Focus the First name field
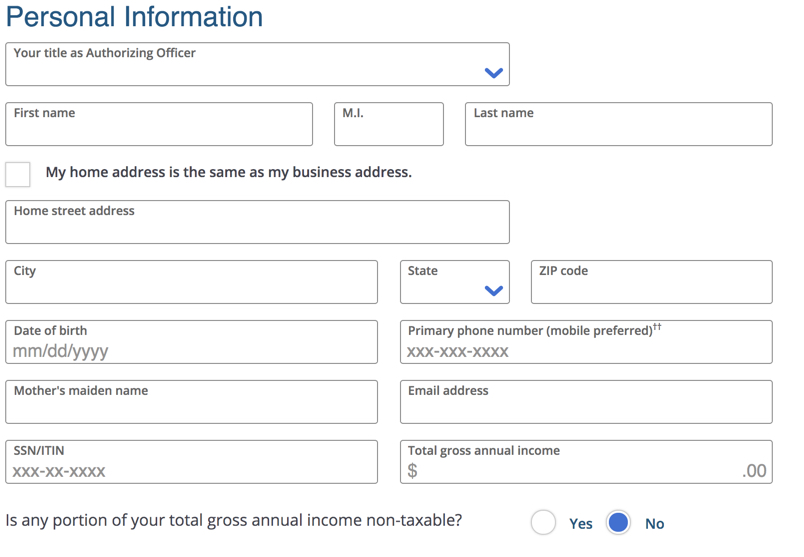804x557 pixels. (x=159, y=124)
